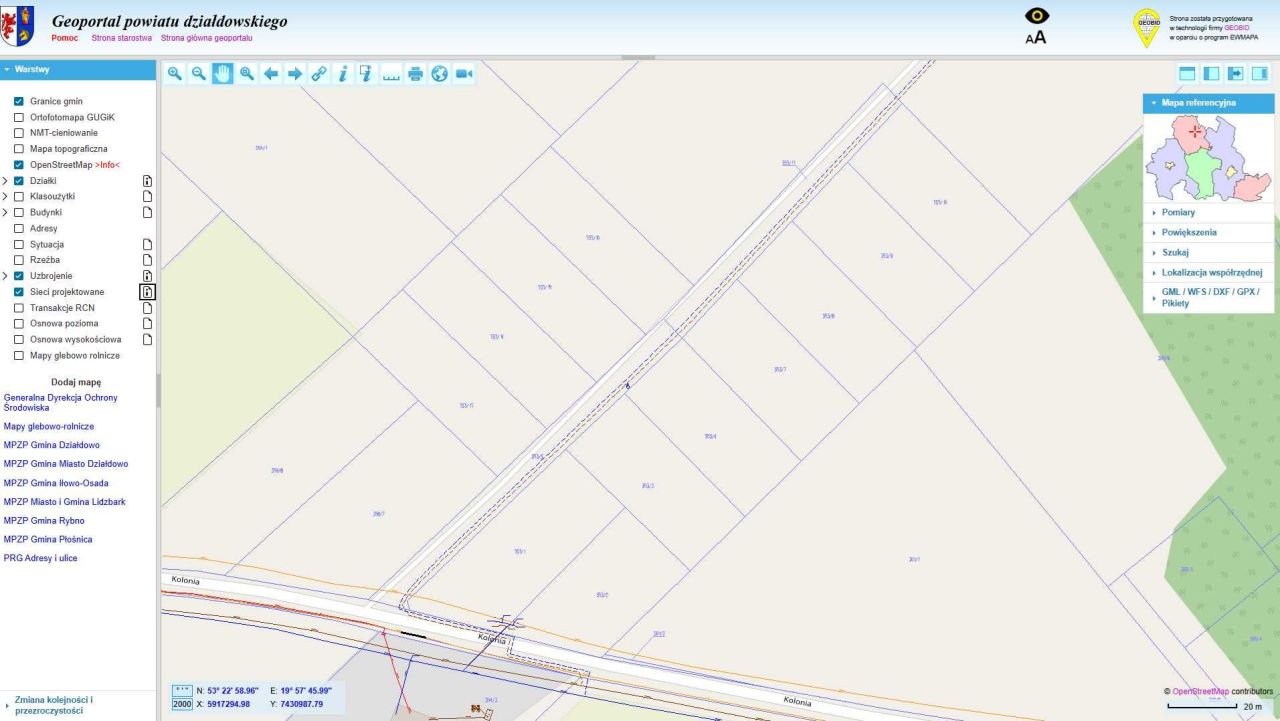This screenshot has width=1280, height=721.
Task: Add the MPZP Gmina Rybno map
Action: [x=44, y=521]
